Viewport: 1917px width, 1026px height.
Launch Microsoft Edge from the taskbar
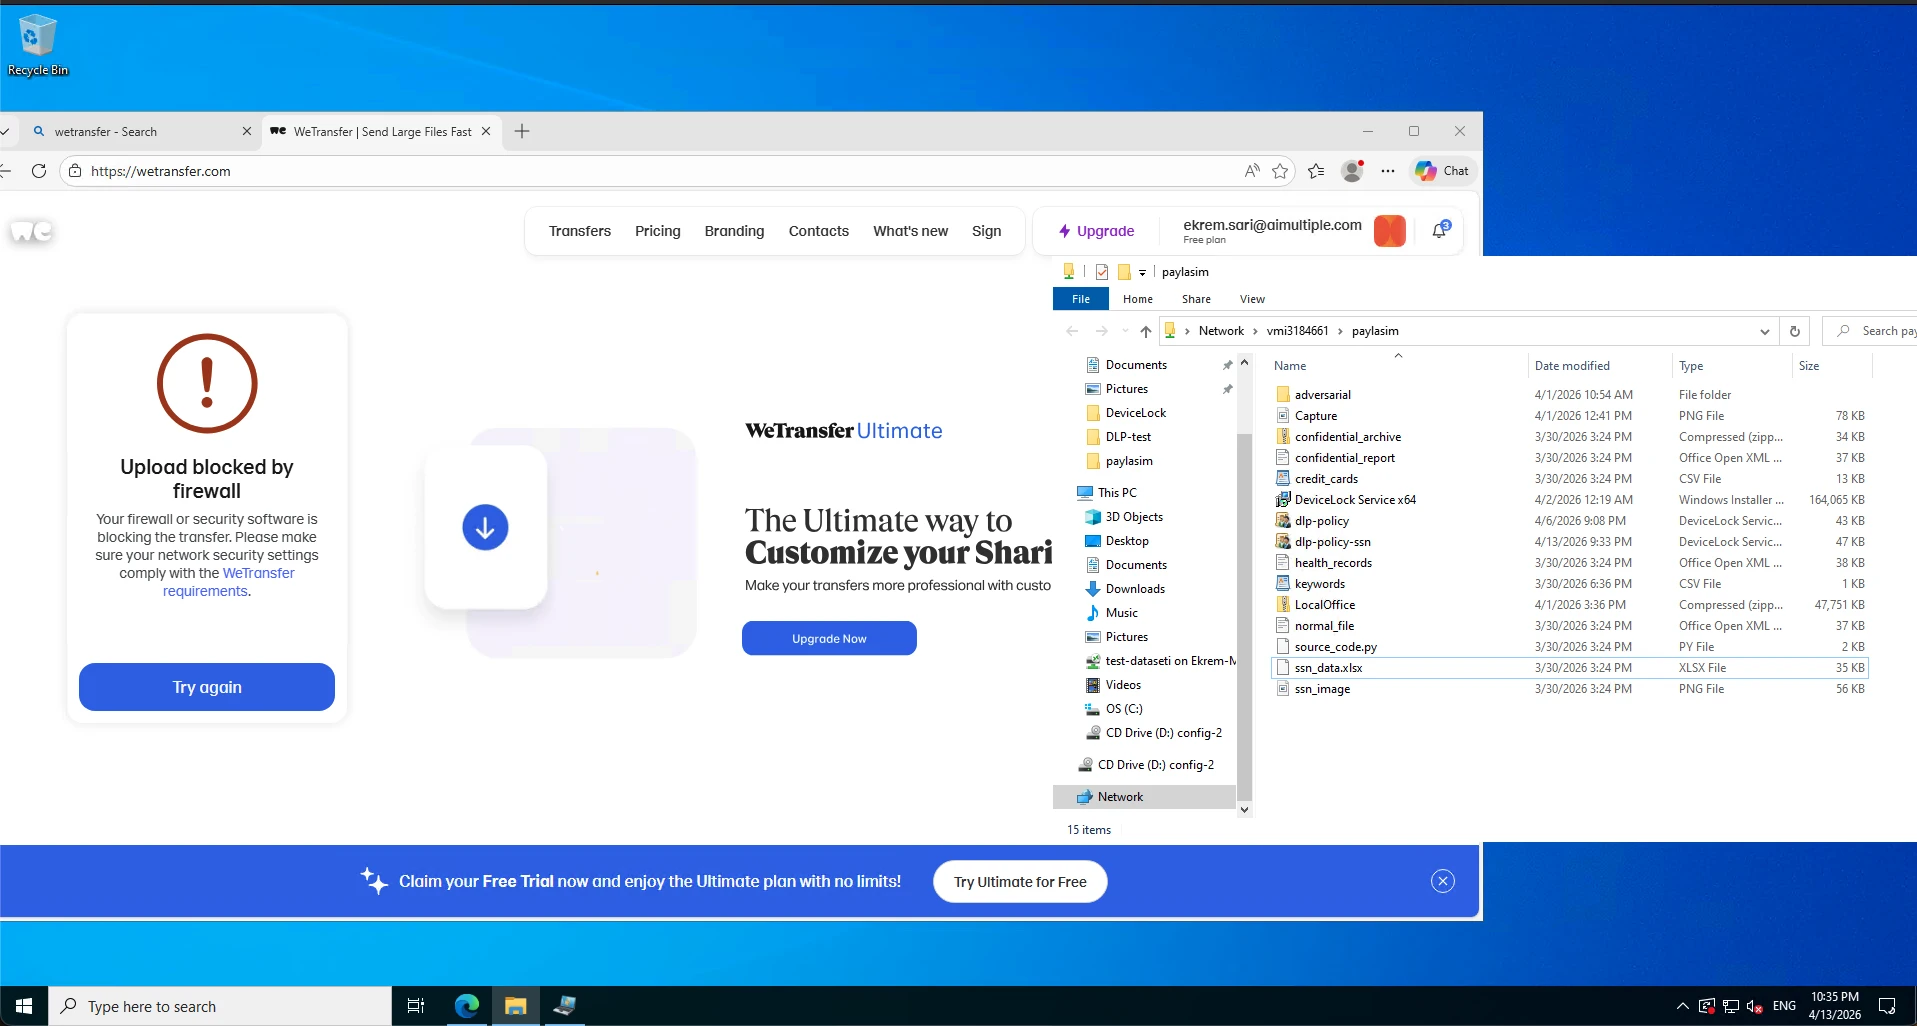tap(467, 1006)
